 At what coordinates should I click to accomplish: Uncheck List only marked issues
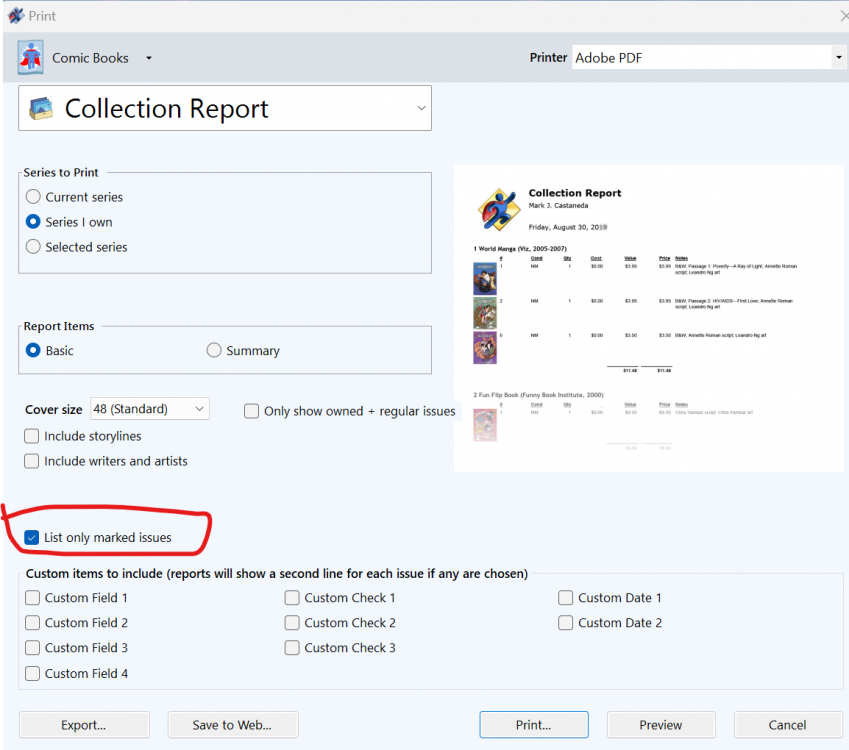32,538
